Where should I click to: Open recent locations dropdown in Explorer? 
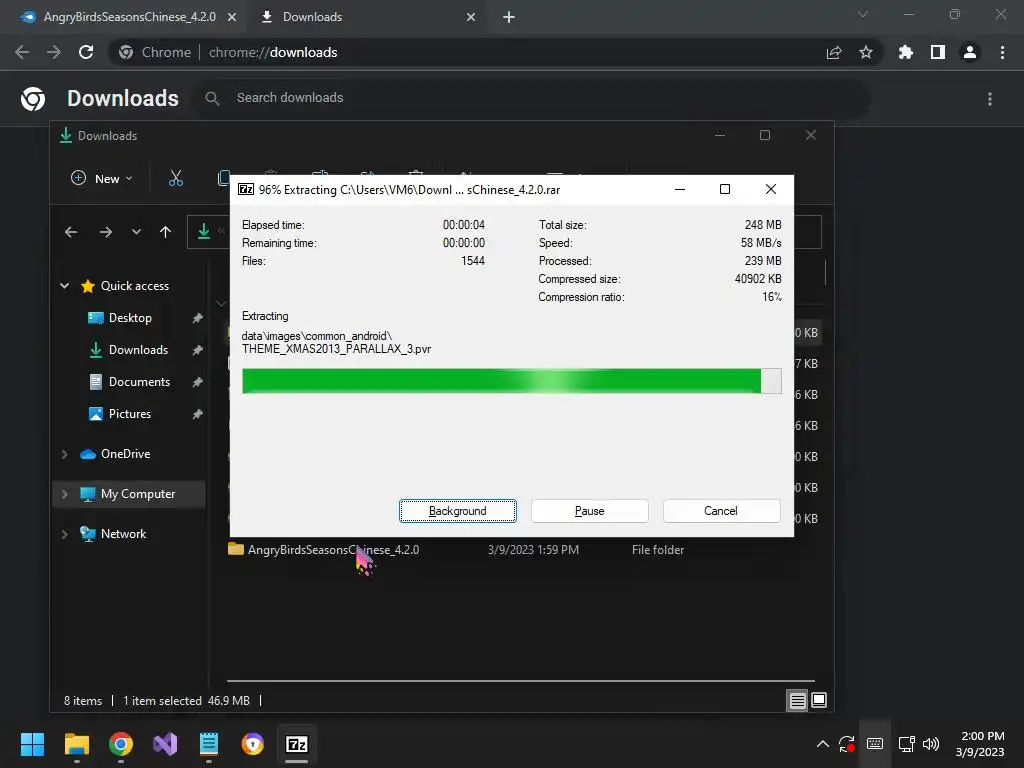click(136, 232)
